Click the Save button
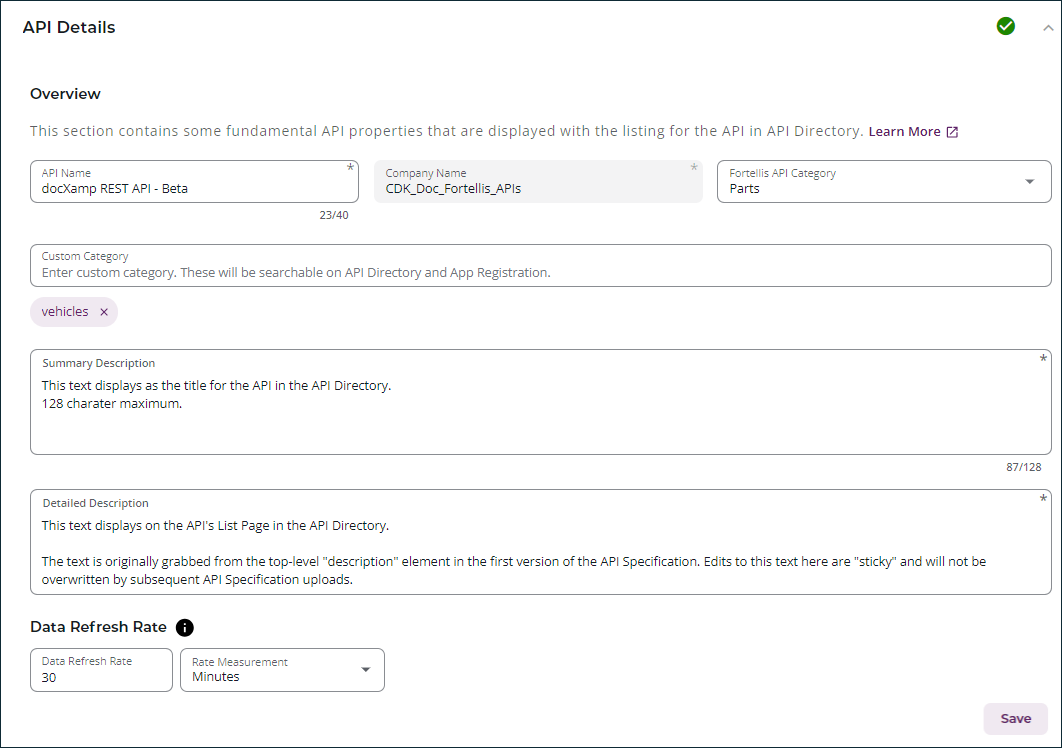 tap(1015, 719)
